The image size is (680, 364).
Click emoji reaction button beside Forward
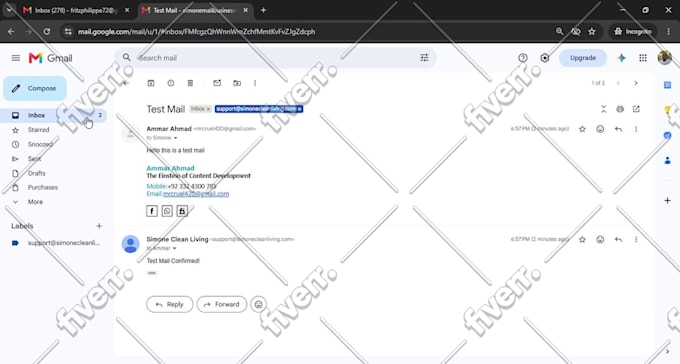[x=258, y=305]
